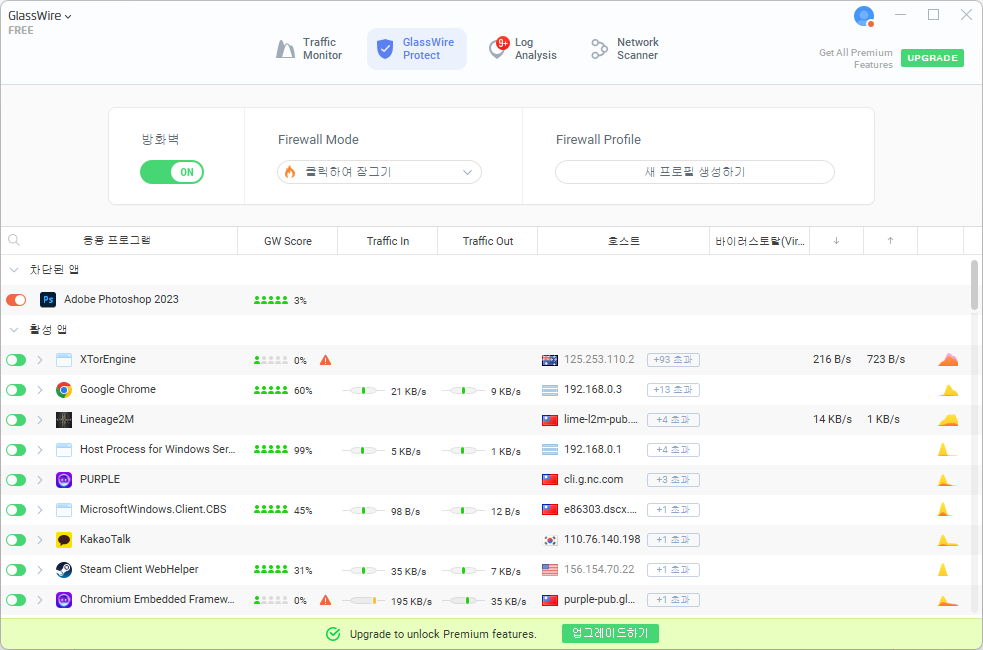This screenshot has width=983, height=650.
Task: Toggle the Lineage2M firewall switch
Action: tap(16, 420)
